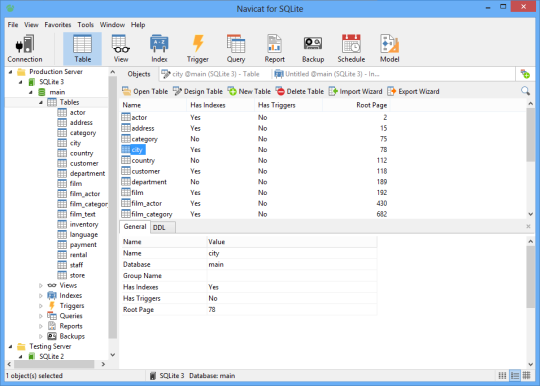Close the bottom info panel

tap(528, 226)
